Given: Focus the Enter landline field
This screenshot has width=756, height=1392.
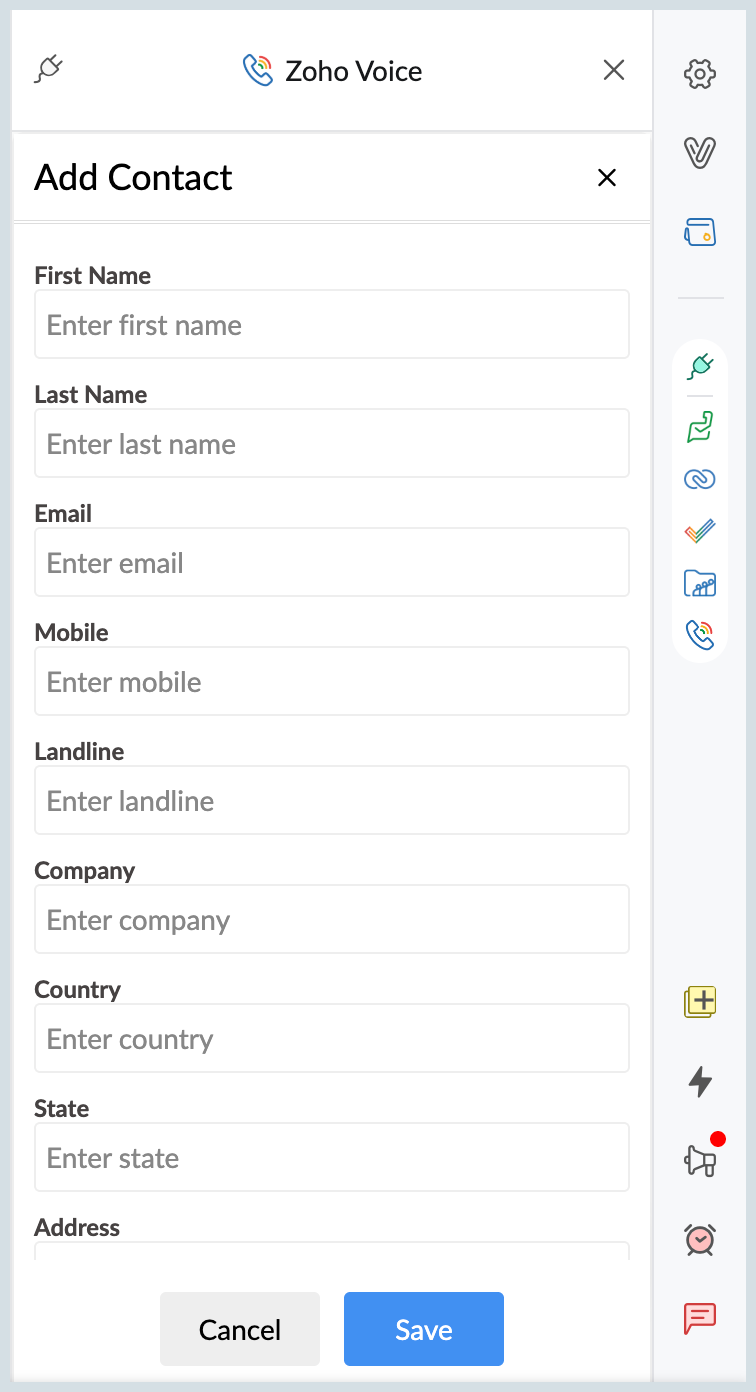Looking at the screenshot, I should pos(332,800).
